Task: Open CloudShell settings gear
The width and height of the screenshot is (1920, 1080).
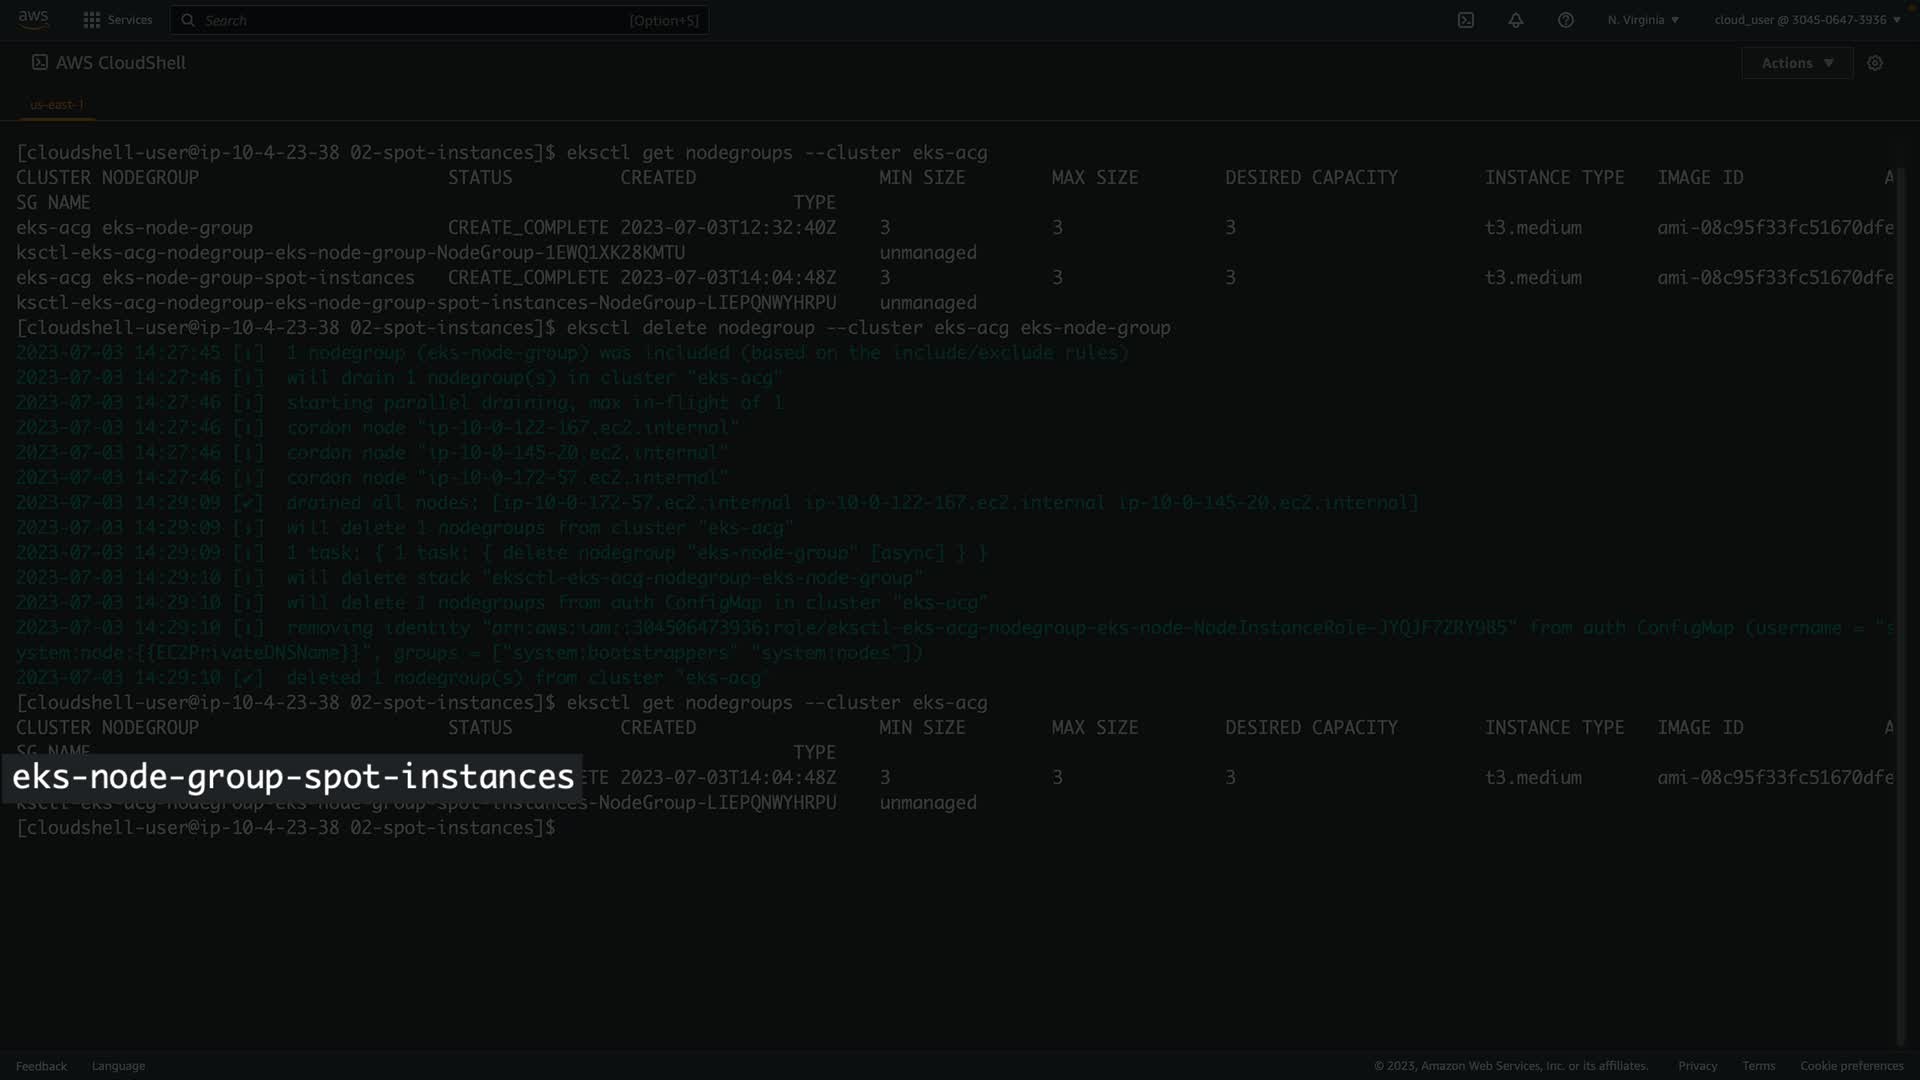Action: pyautogui.click(x=1875, y=63)
